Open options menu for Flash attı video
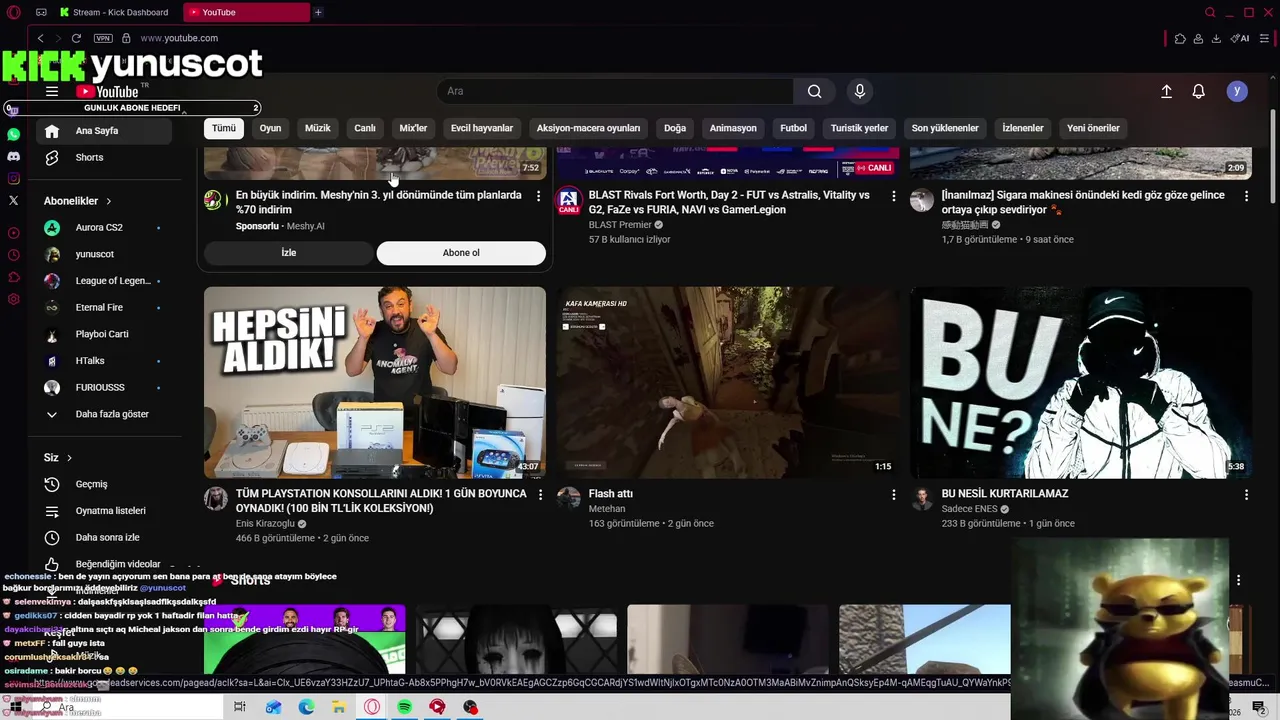The image size is (1280, 720). [894, 494]
